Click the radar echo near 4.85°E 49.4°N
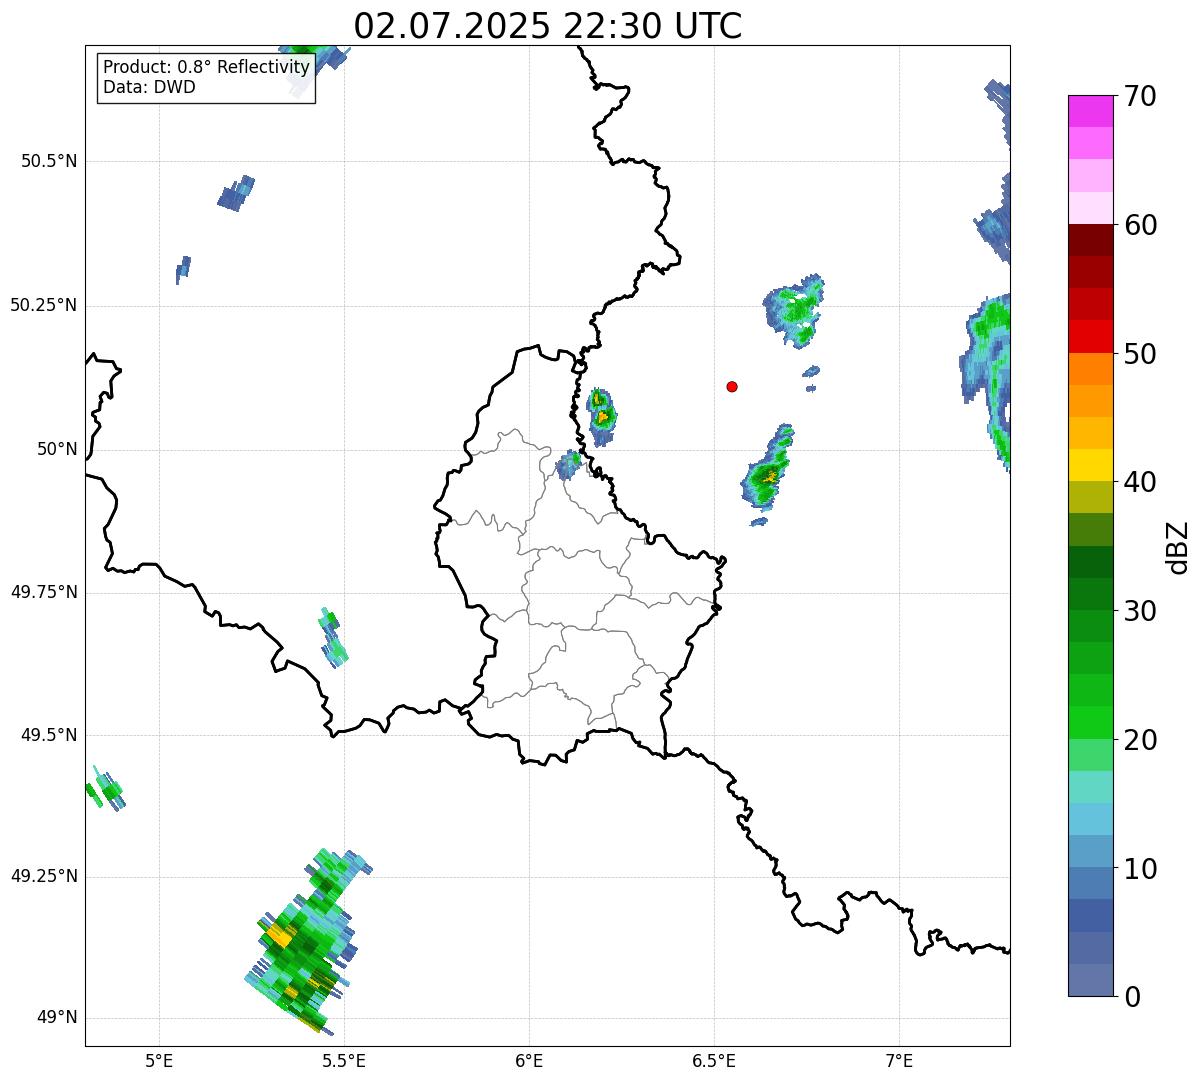 105,789
